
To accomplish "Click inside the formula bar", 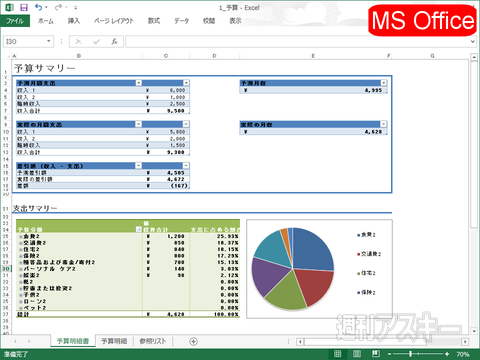I will (x=298, y=42).
